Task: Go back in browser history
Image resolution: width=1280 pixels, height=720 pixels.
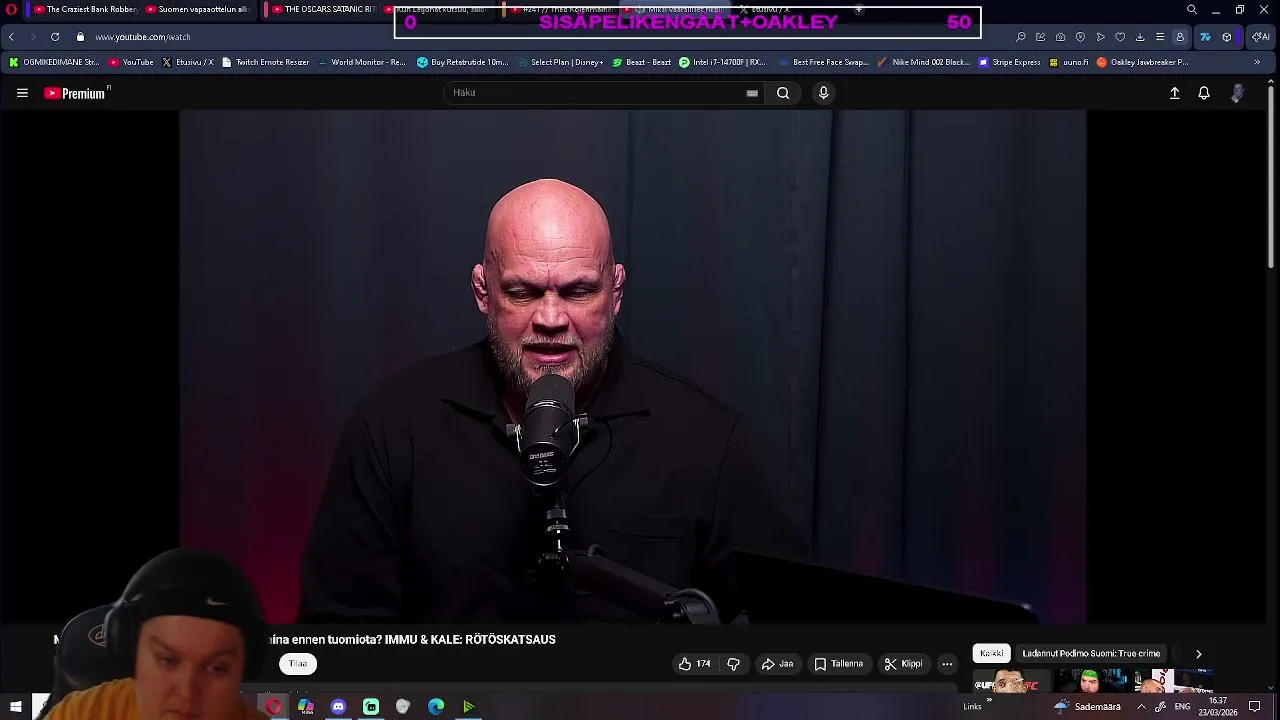Action: [x=11, y=37]
